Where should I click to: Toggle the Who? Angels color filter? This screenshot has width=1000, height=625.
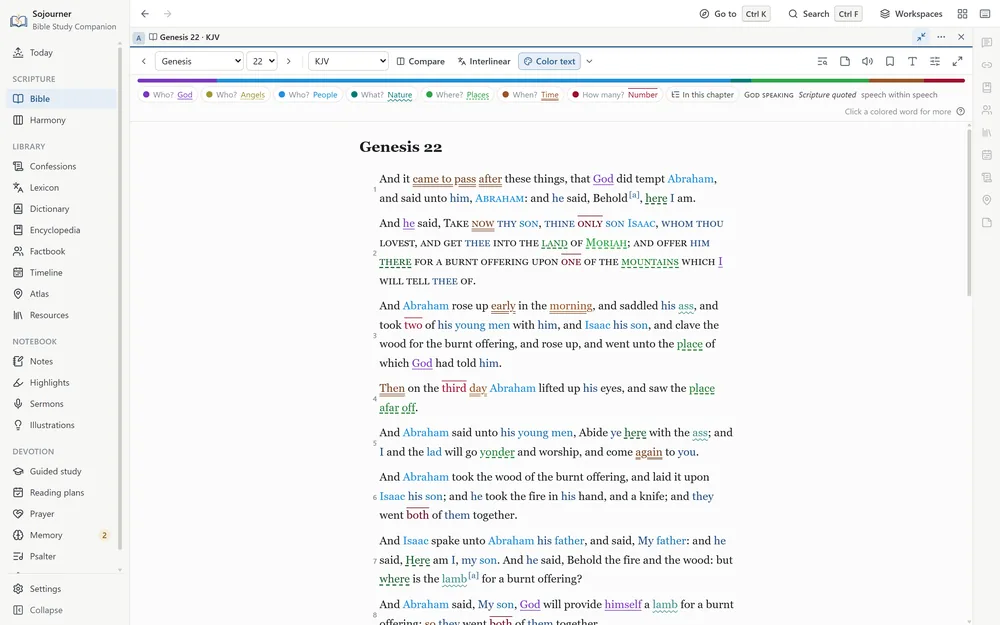pos(235,95)
